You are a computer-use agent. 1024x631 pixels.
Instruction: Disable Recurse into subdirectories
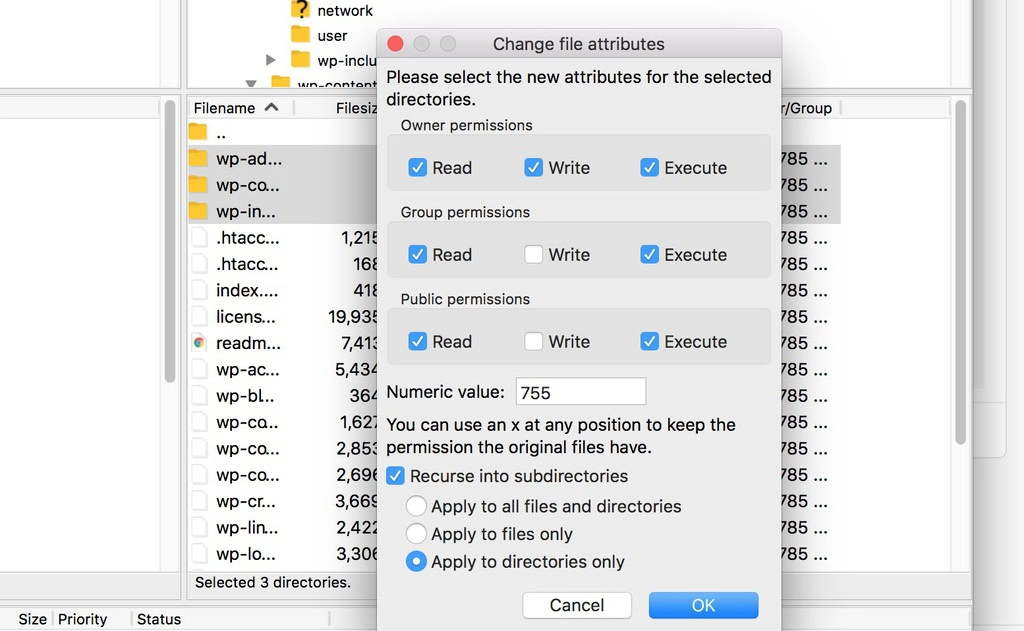click(396, 476)
